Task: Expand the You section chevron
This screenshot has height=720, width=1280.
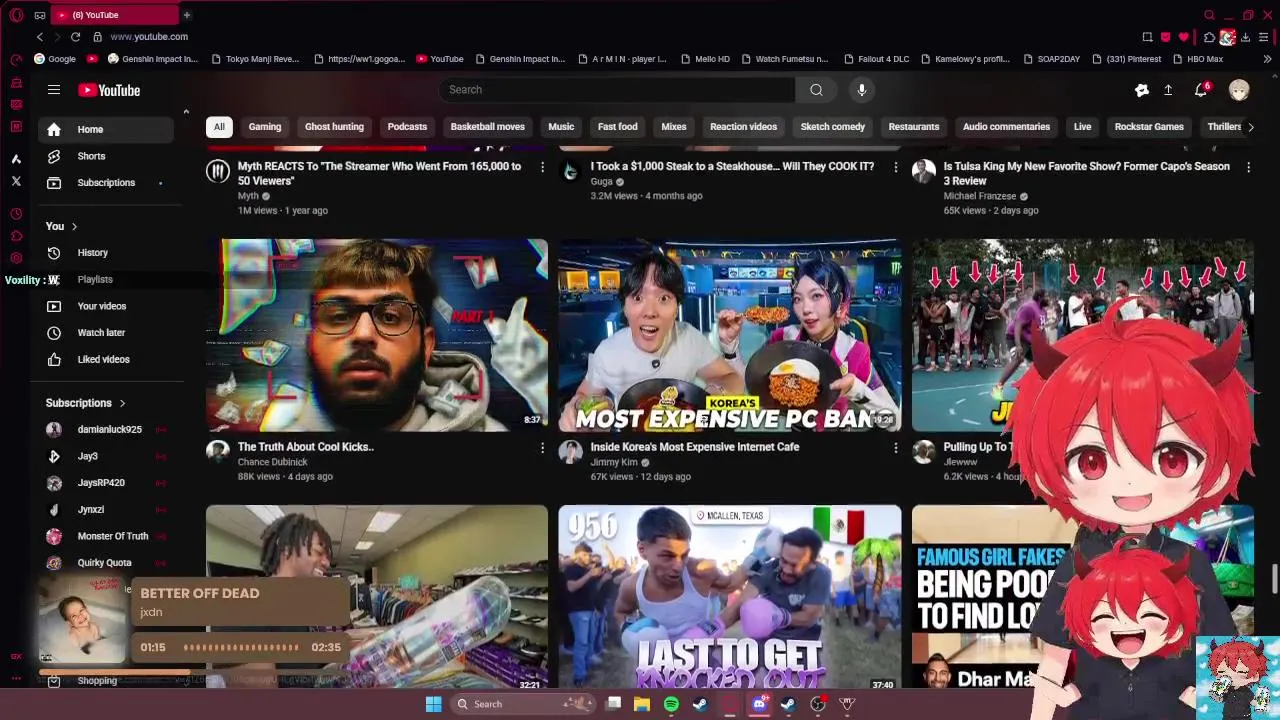Action: tap(74, 227)
